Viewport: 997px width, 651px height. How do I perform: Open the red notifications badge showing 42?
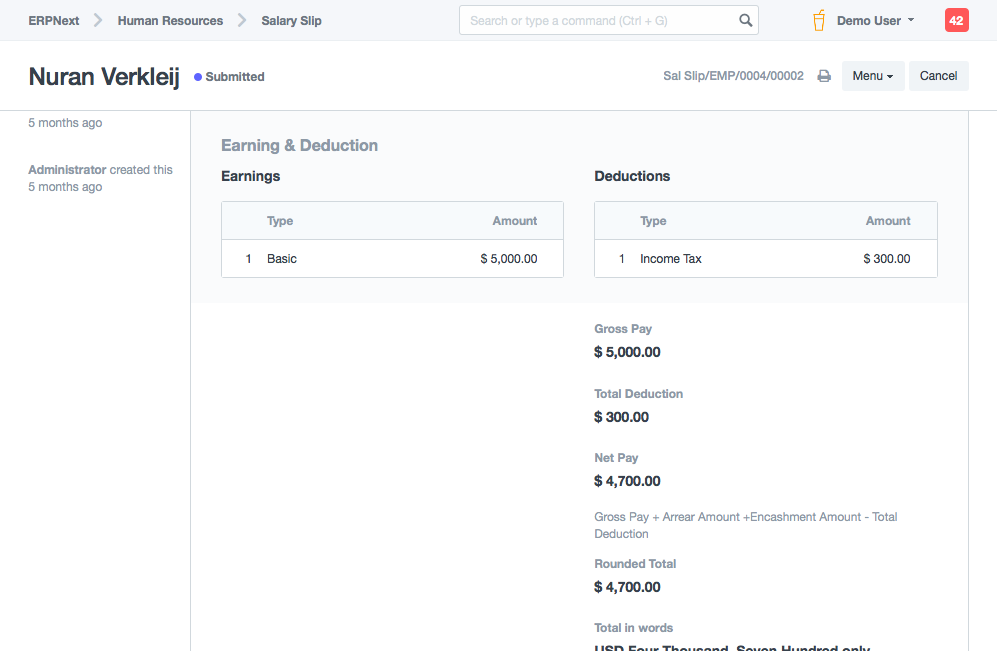pos(956,20)
